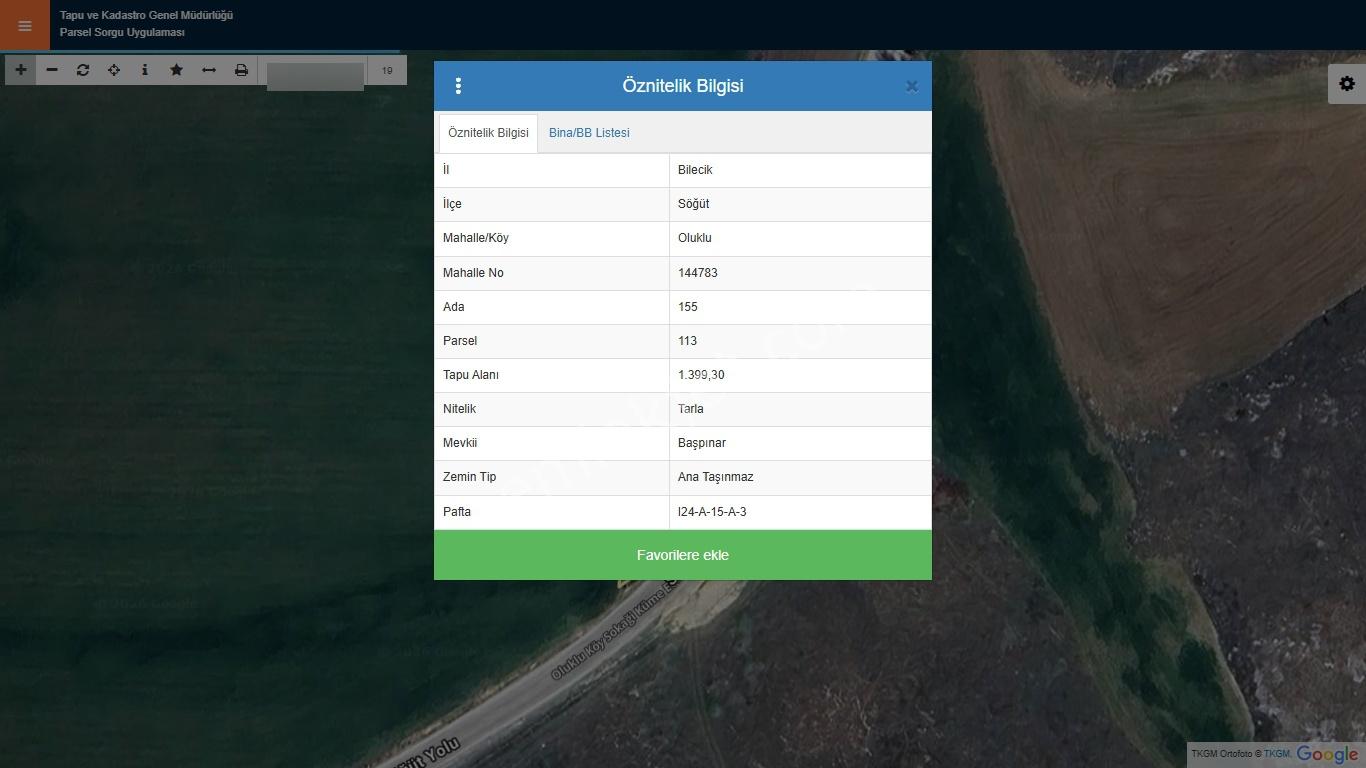Select Tapu Alanı value 1.399,30

pos(701,375)
